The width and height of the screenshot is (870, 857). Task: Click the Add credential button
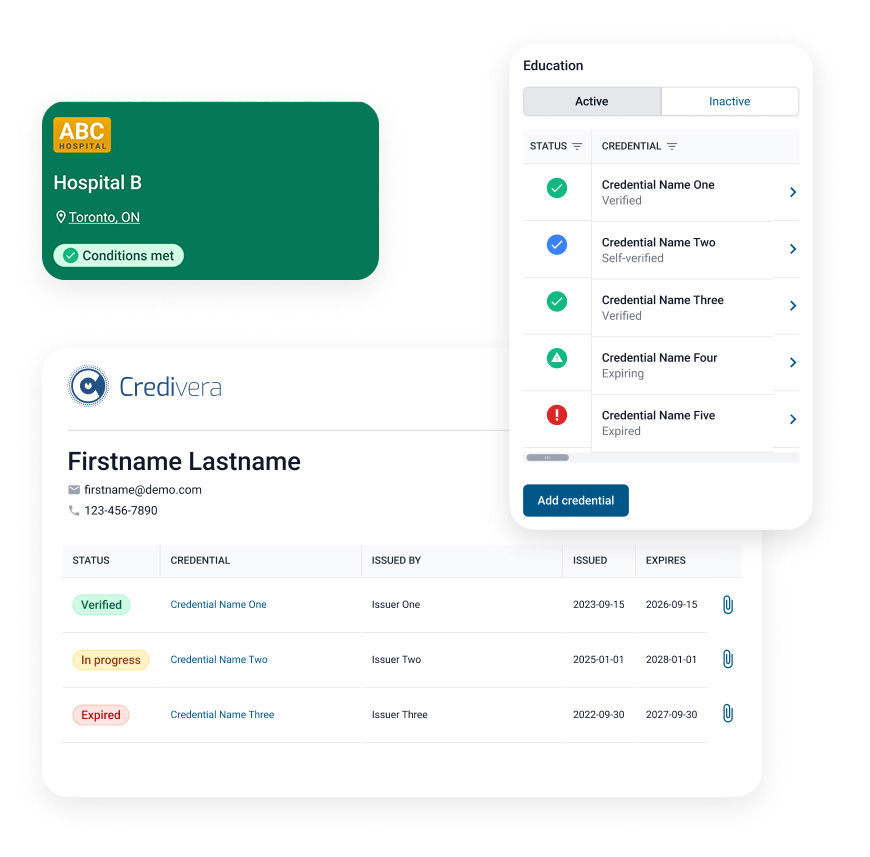coord(576,500)
